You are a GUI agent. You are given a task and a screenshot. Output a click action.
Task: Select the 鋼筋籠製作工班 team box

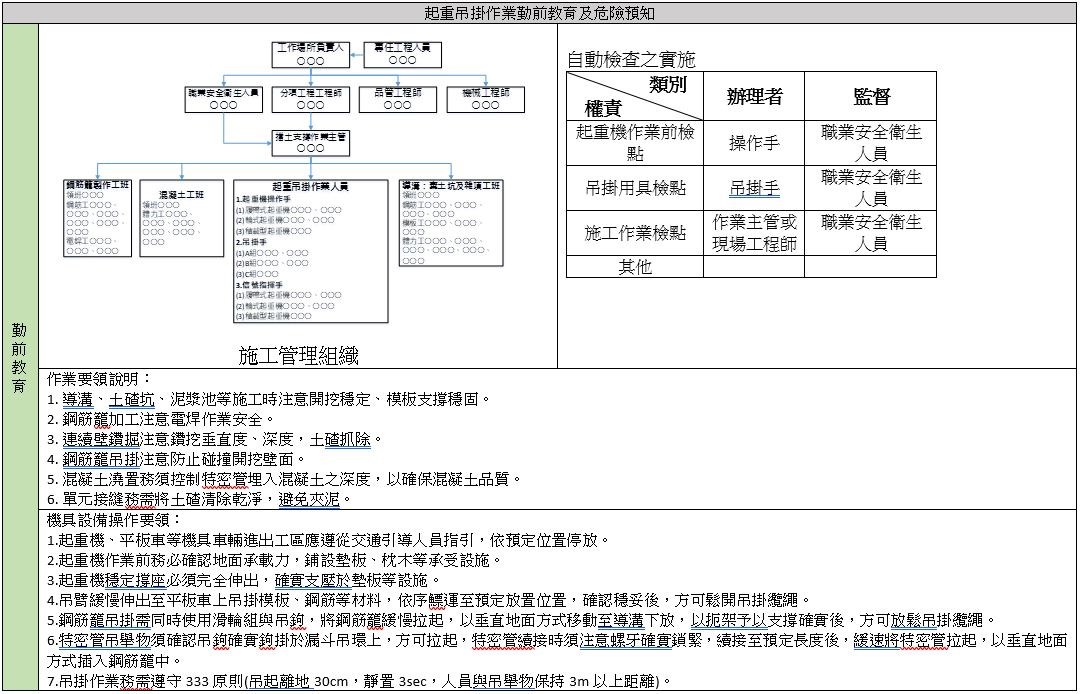(97, 219)
